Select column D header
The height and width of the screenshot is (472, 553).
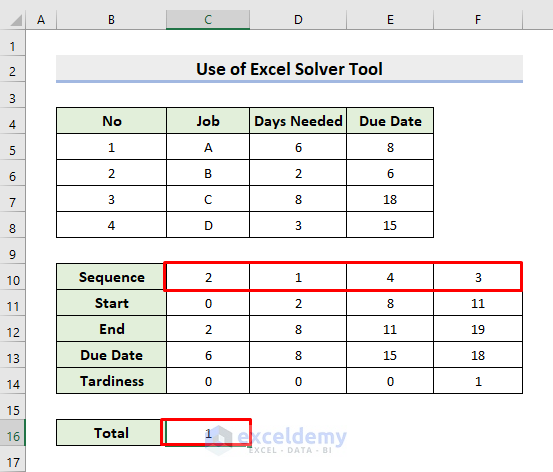click(x=298, y=20)
